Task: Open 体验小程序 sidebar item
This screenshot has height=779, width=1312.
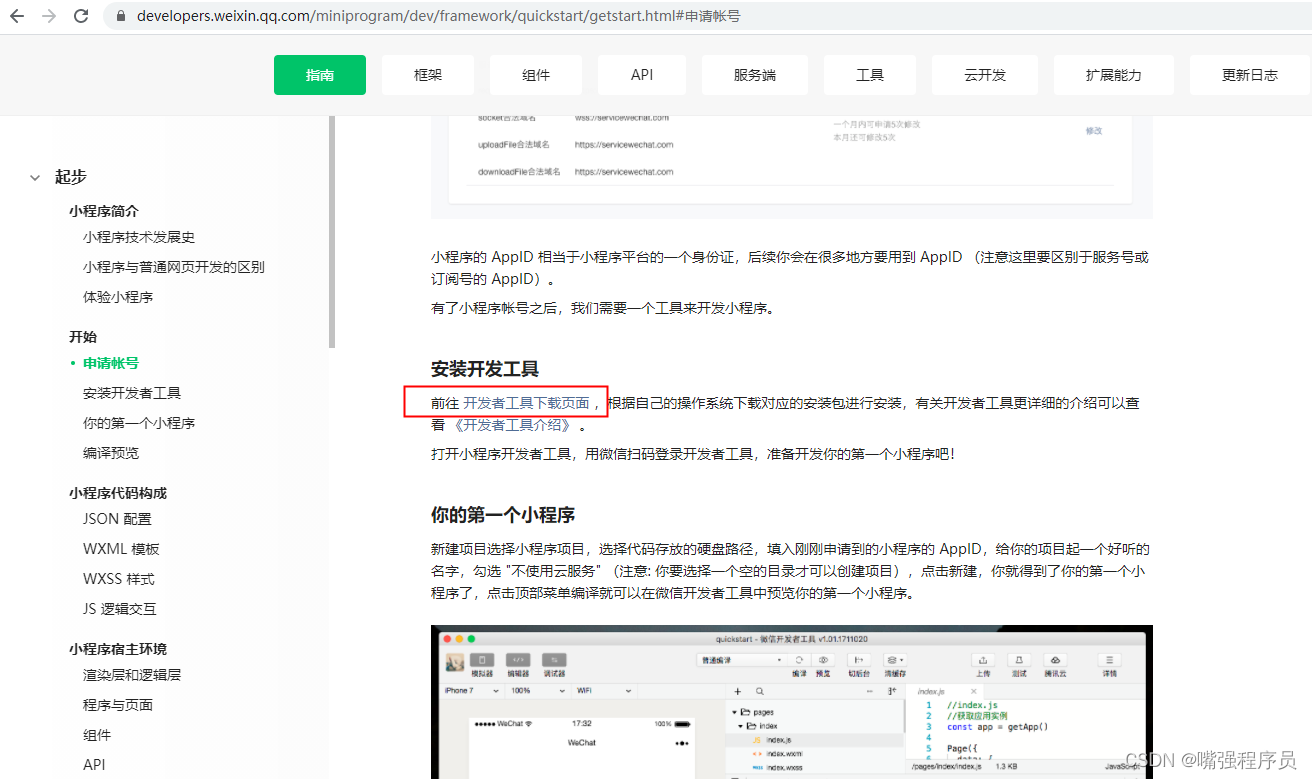Action: pyautogui.click(x=118, y=297)
